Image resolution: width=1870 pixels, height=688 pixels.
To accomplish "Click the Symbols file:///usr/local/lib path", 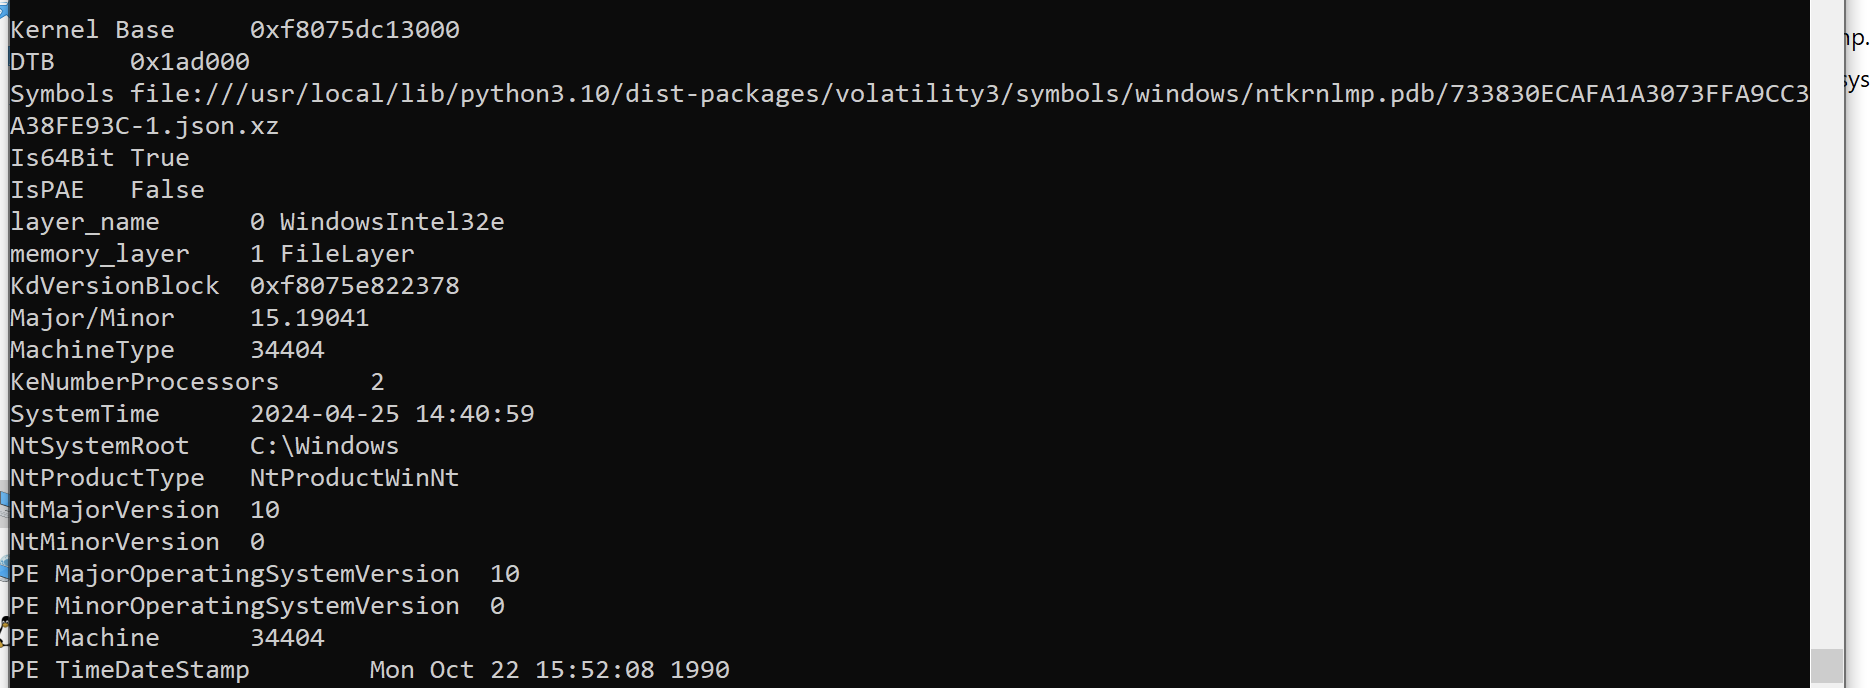I will (969, 94).
